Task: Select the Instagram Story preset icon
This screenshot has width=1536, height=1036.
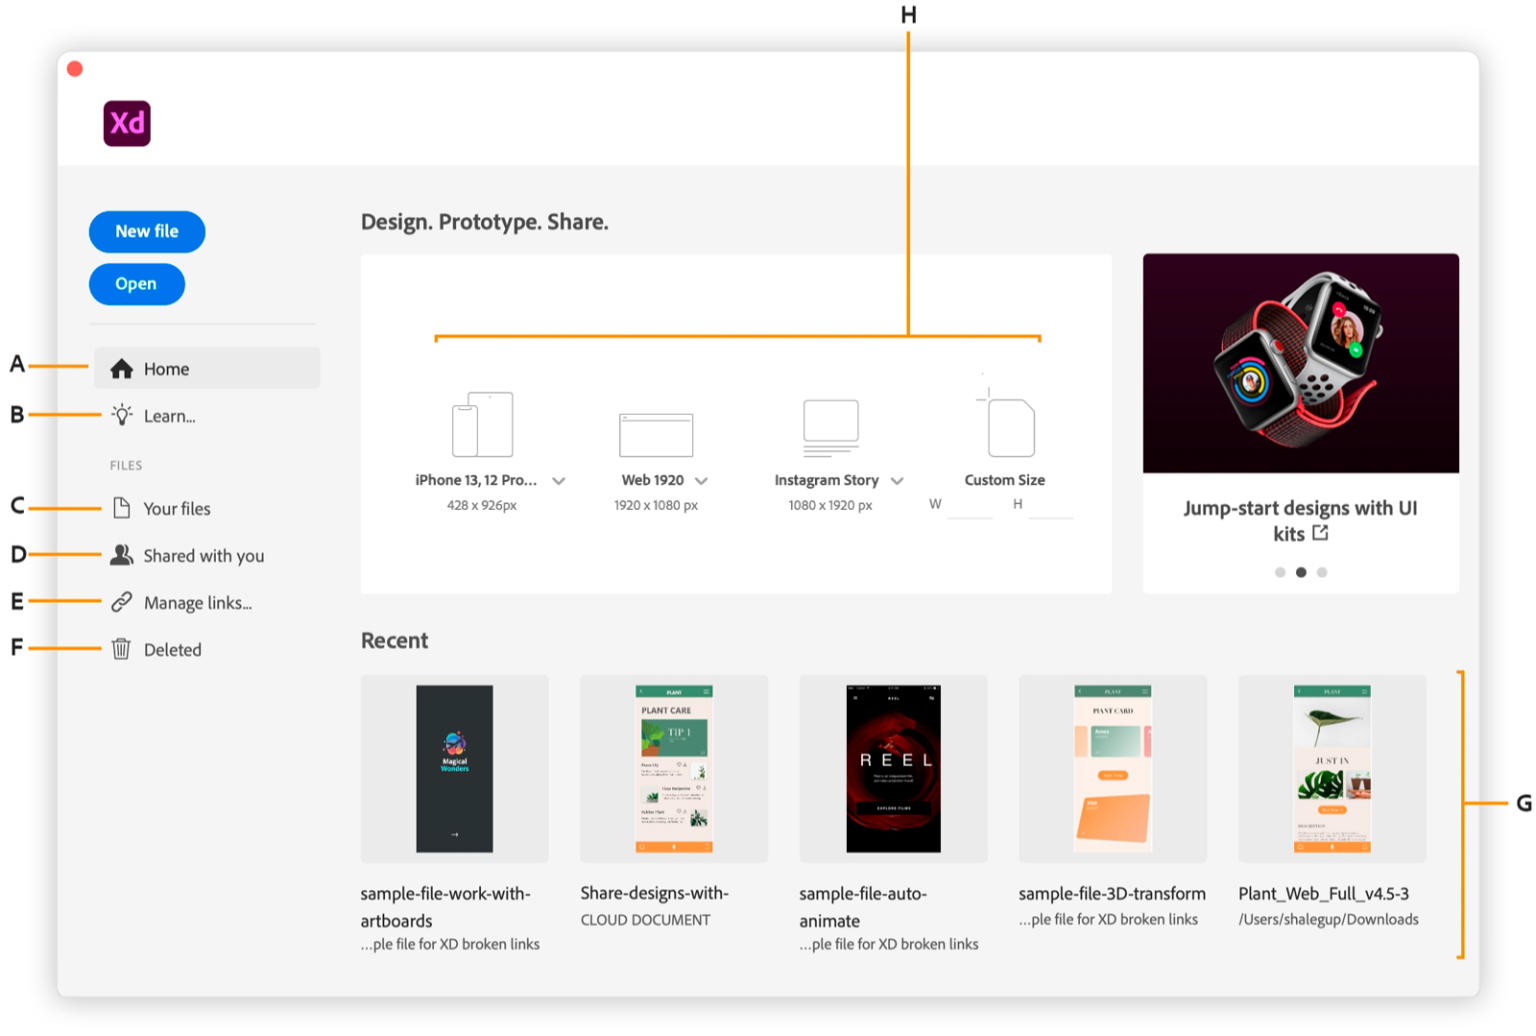Action: tap(830, 427)
